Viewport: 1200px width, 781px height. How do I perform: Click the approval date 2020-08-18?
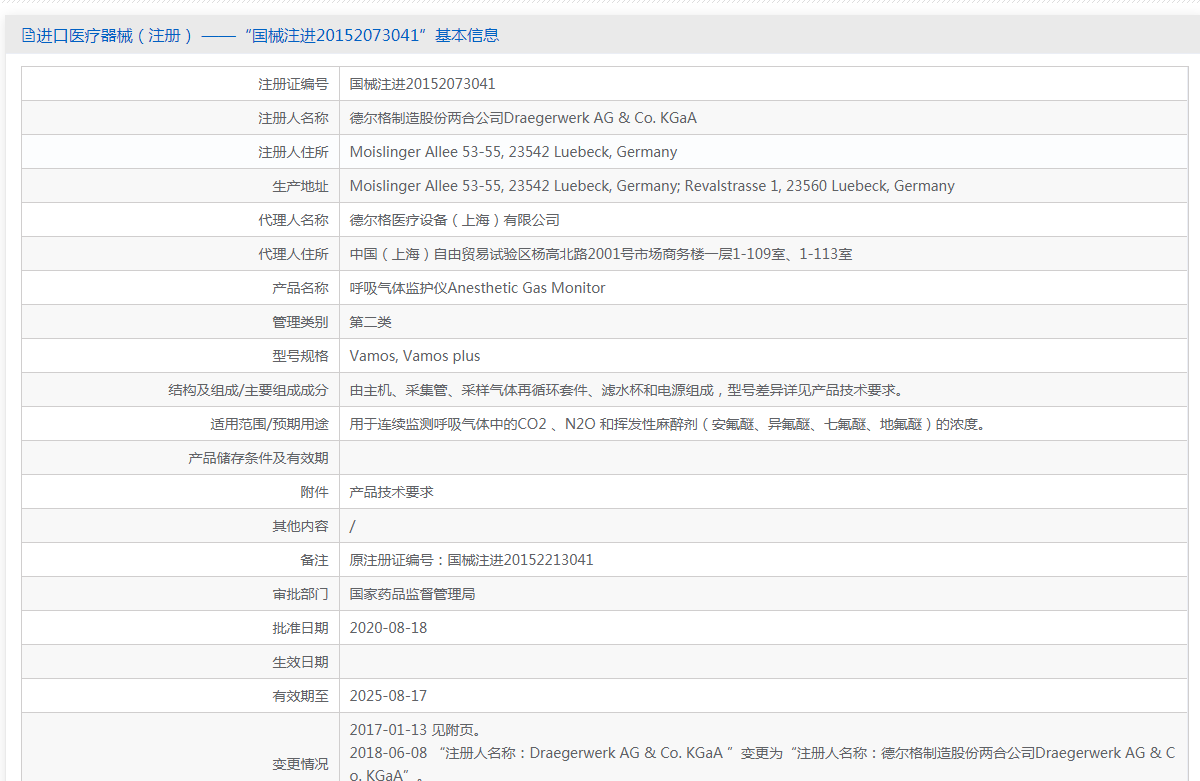(x=388, y=628)
